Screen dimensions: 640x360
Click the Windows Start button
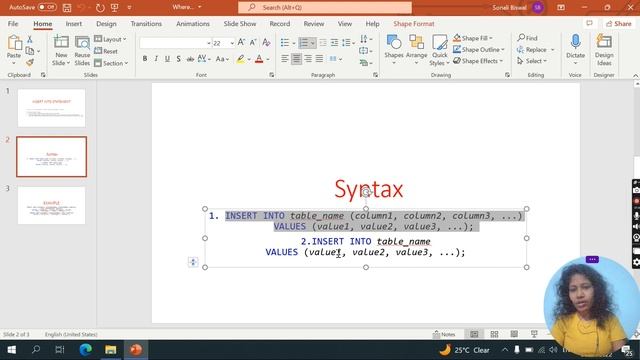[11, 350]
